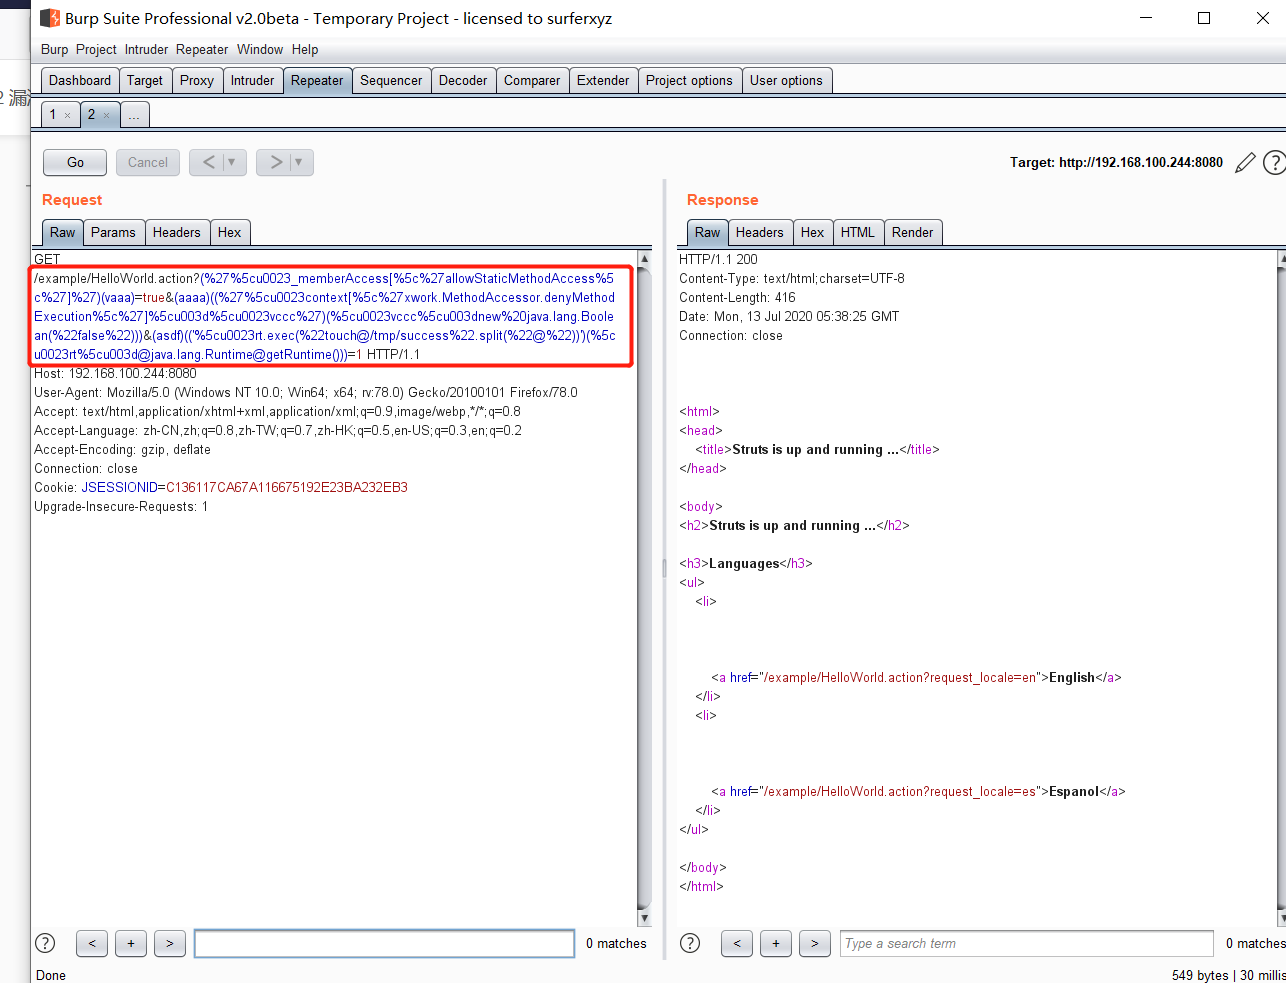This screenshot has height=983, width=1286.
Task: Click the Request pane scrollbar down arrow
Action: click(x=644, y=918)
